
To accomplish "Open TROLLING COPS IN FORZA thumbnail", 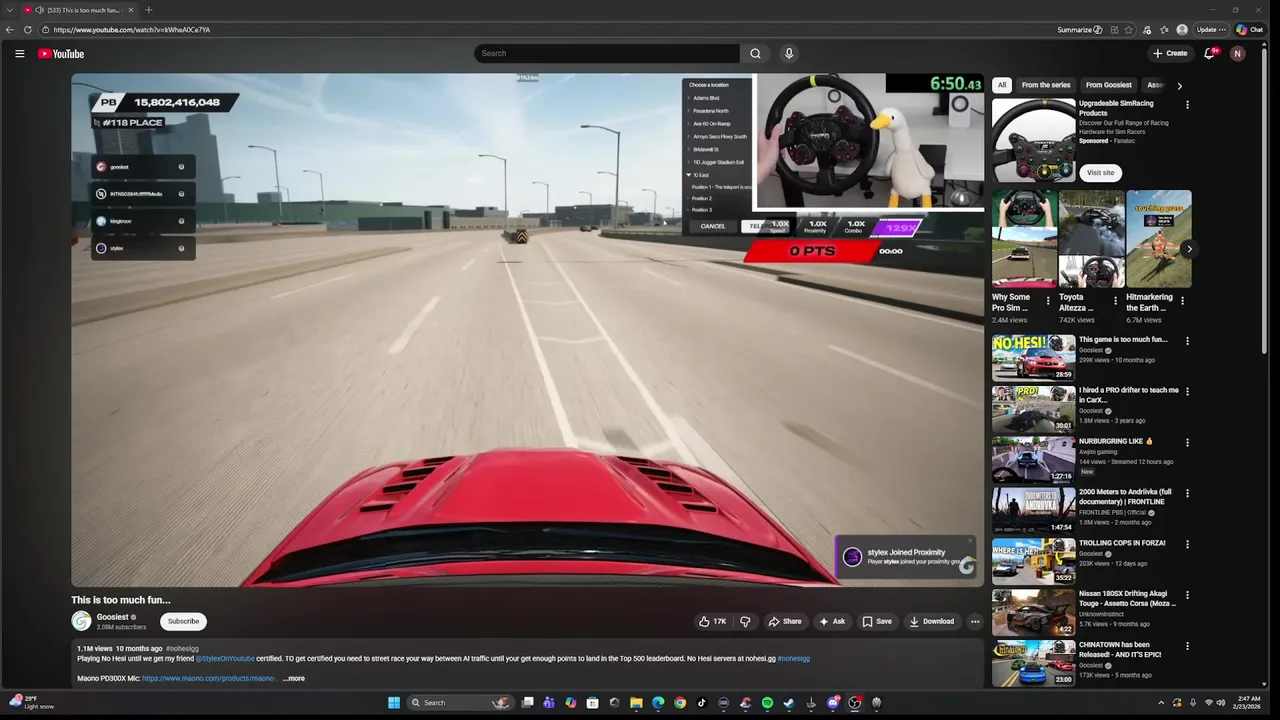I will [x=1034, y=561].
